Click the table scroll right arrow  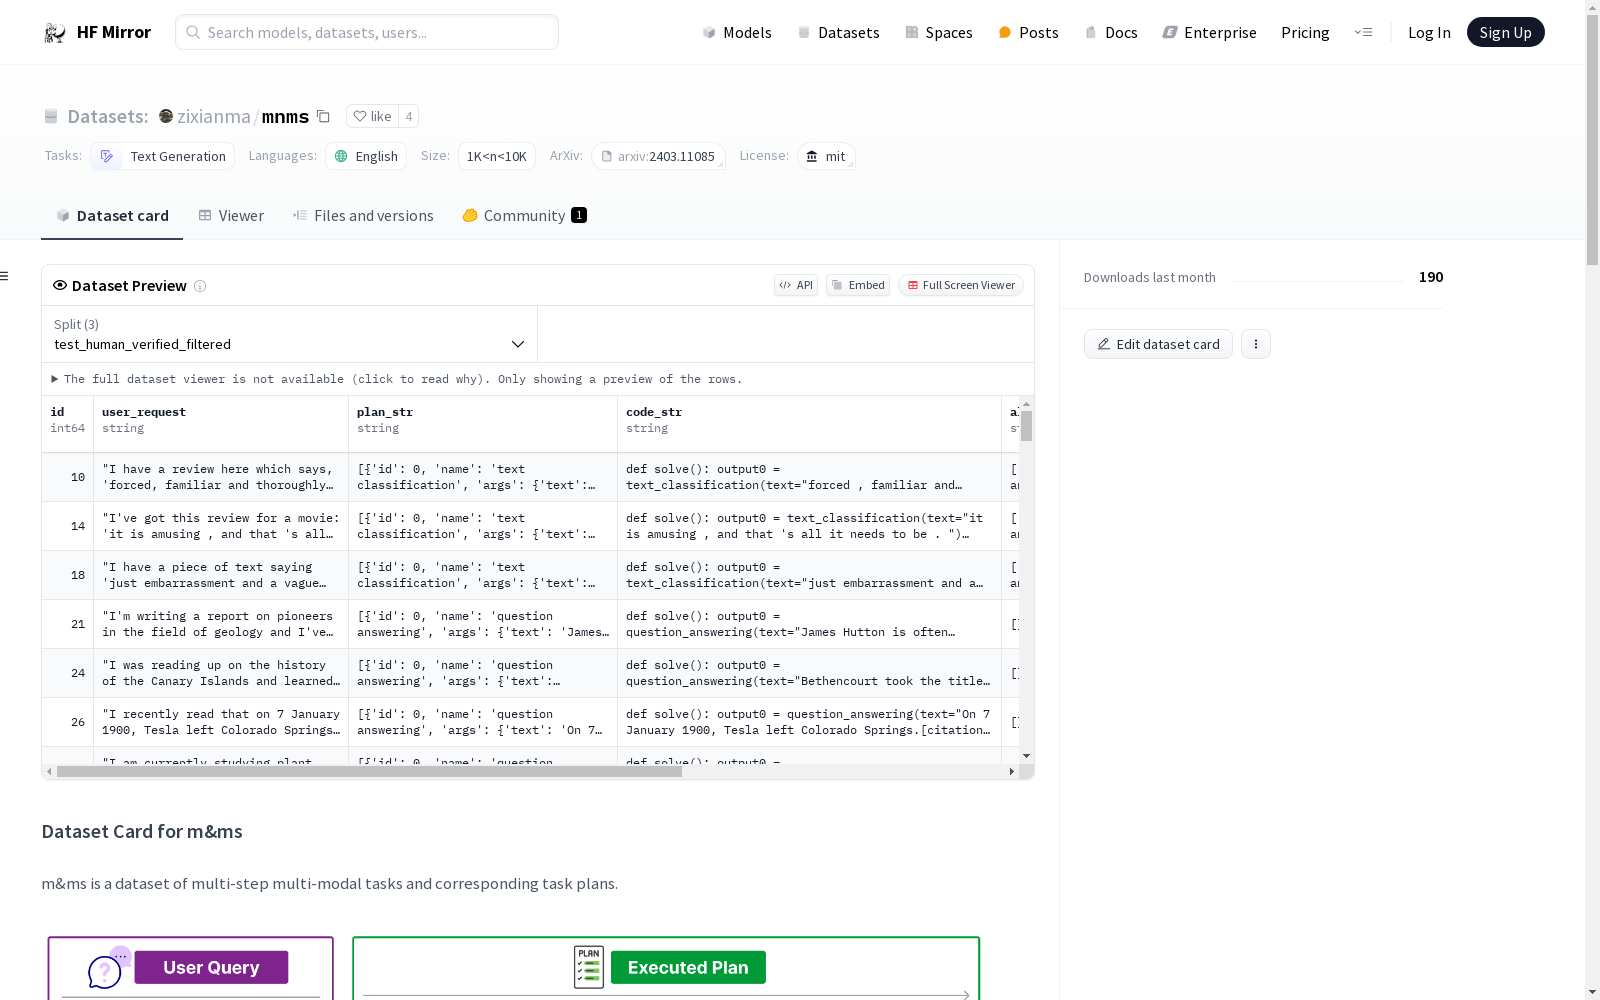[x=1012, y=771]
